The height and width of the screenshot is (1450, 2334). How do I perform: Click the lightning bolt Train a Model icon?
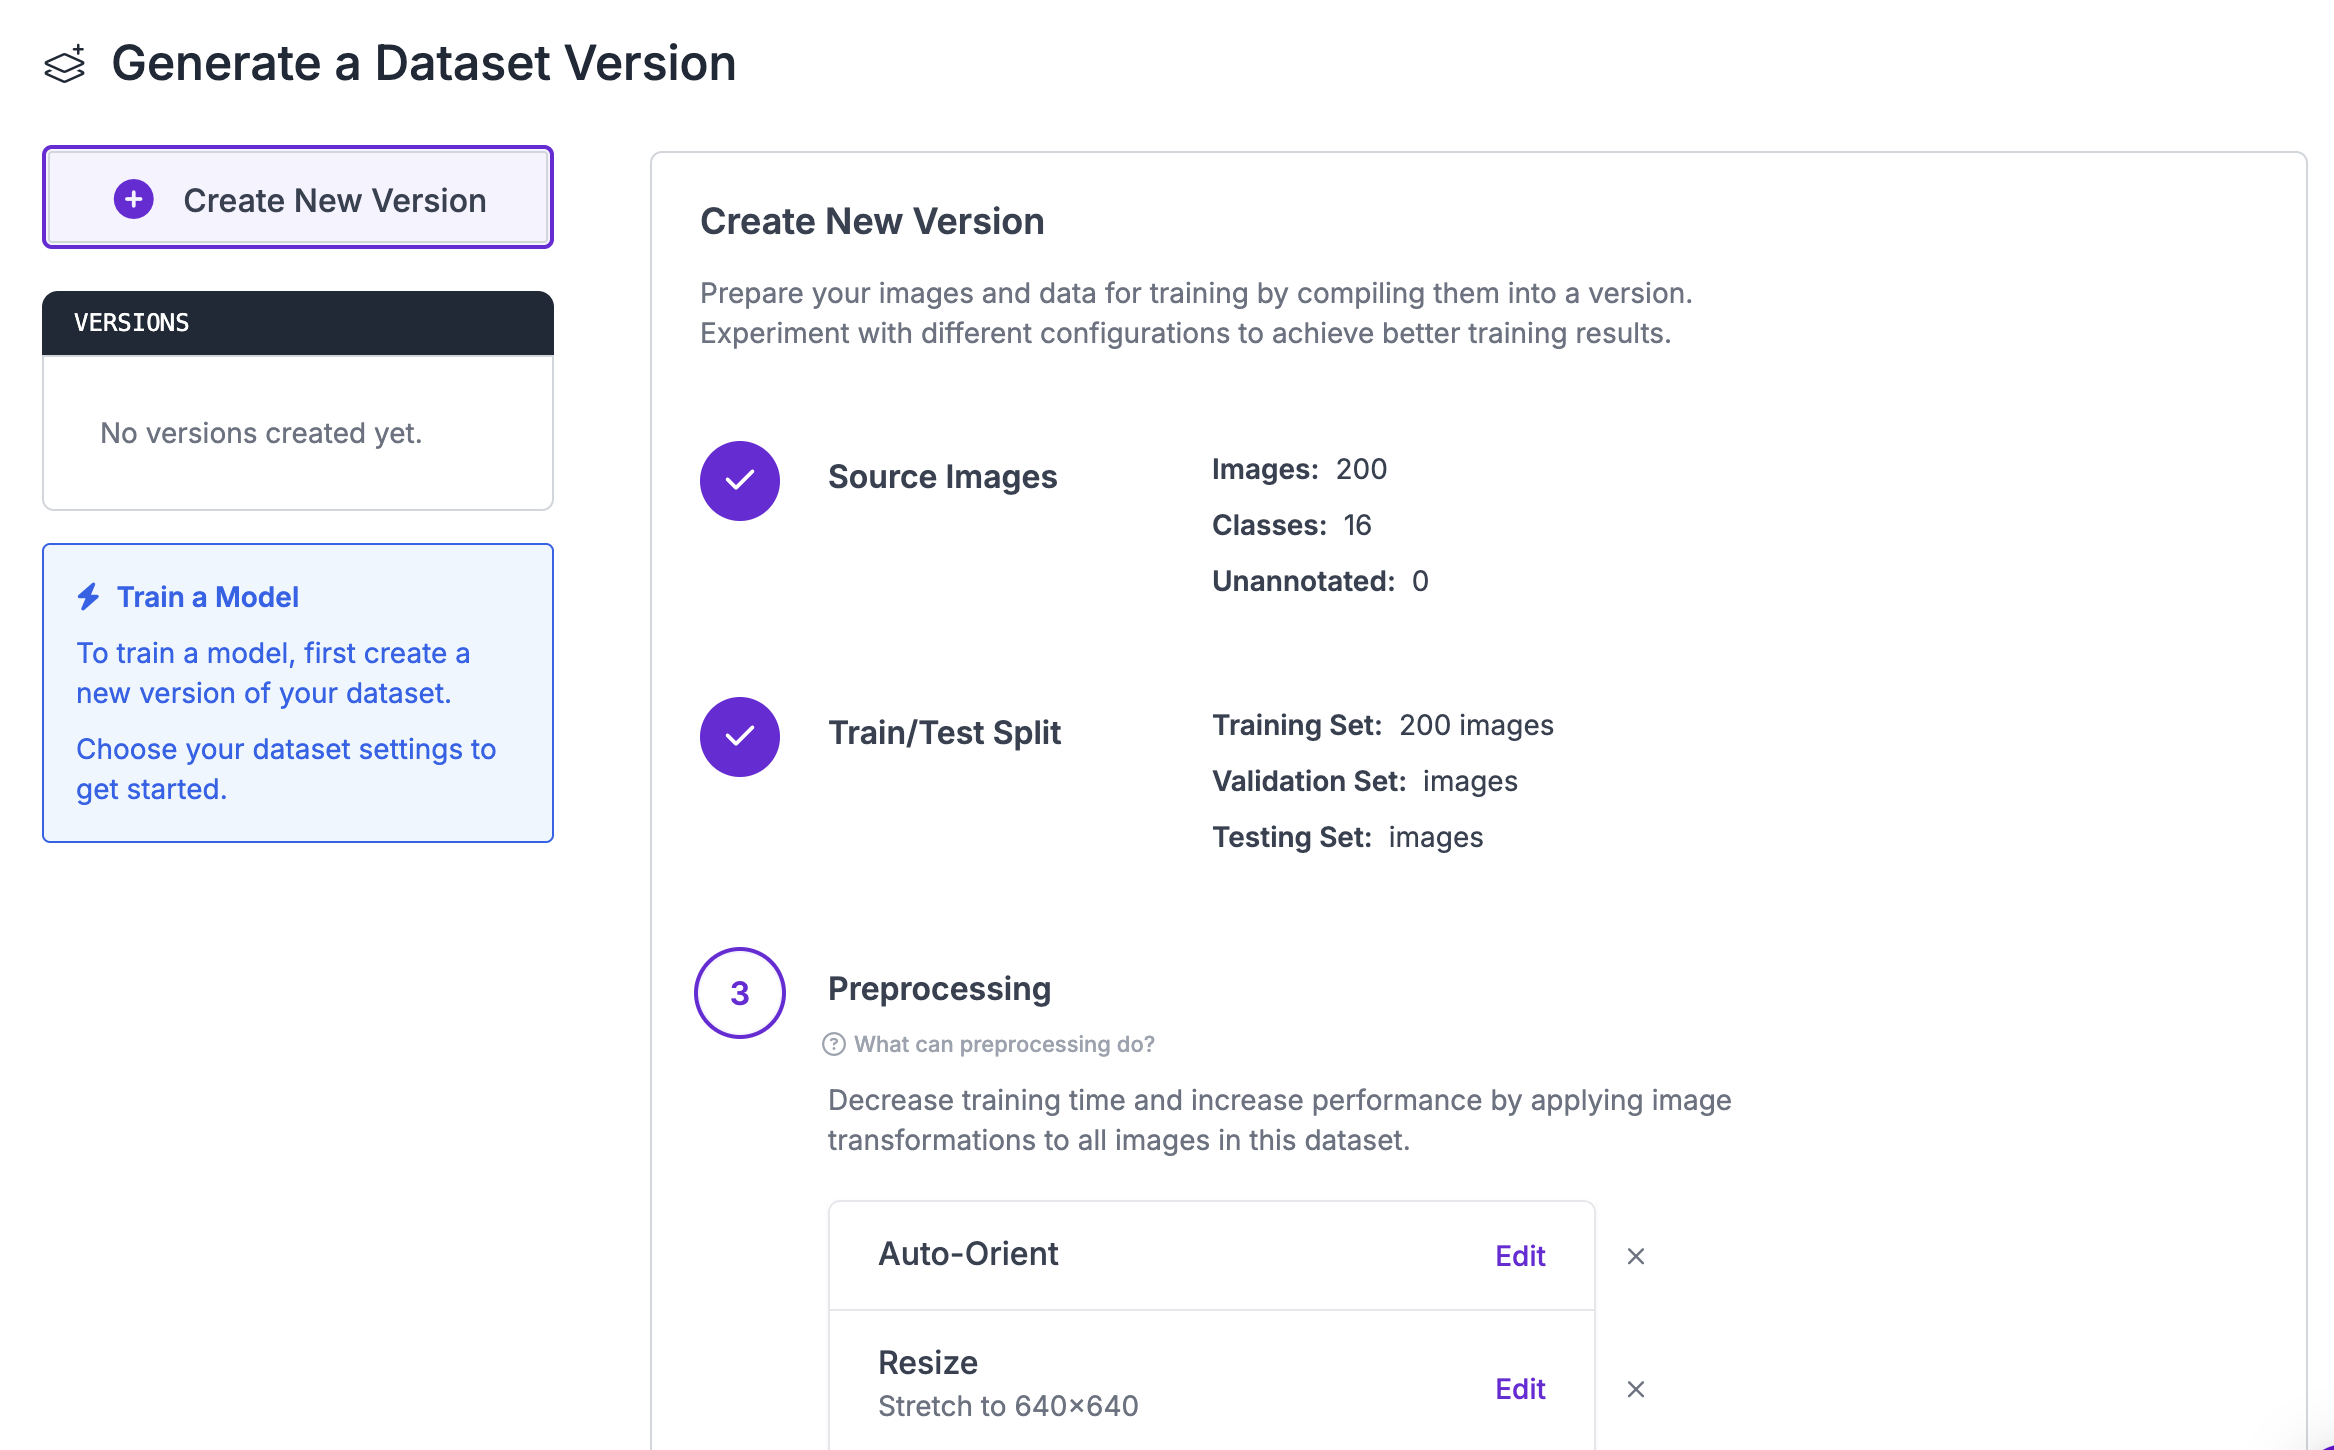pyautogui.click(x=89, y=597)
